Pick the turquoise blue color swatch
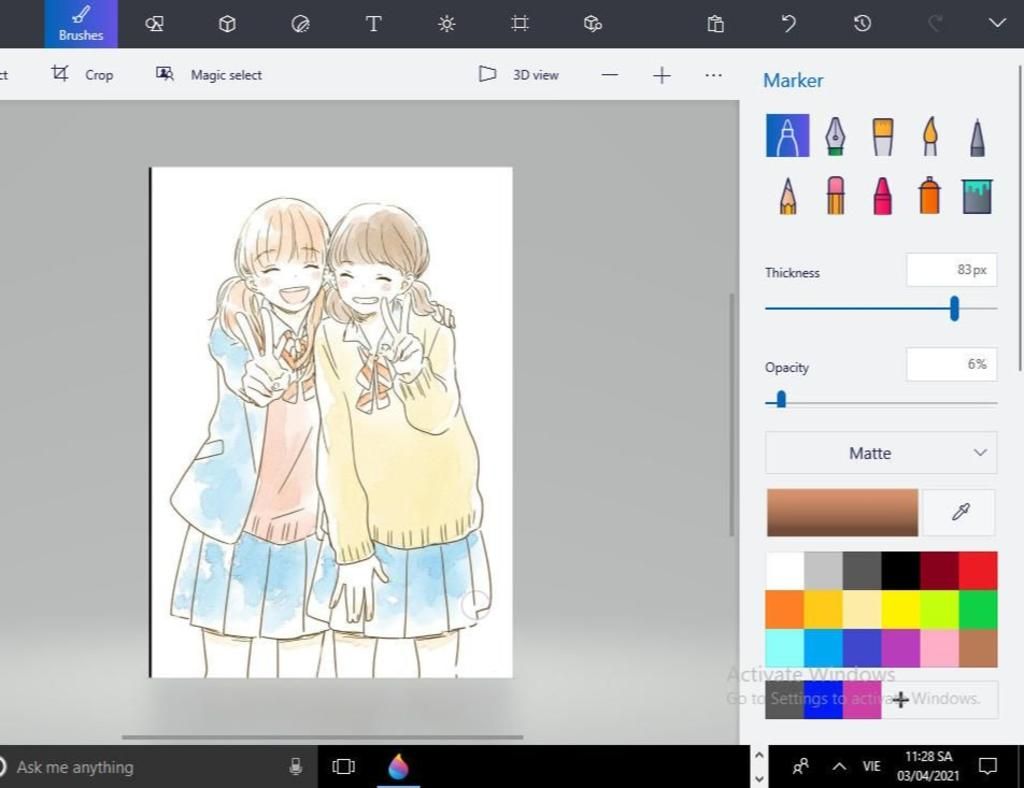 pyautogui.click(x=824, y=648)
